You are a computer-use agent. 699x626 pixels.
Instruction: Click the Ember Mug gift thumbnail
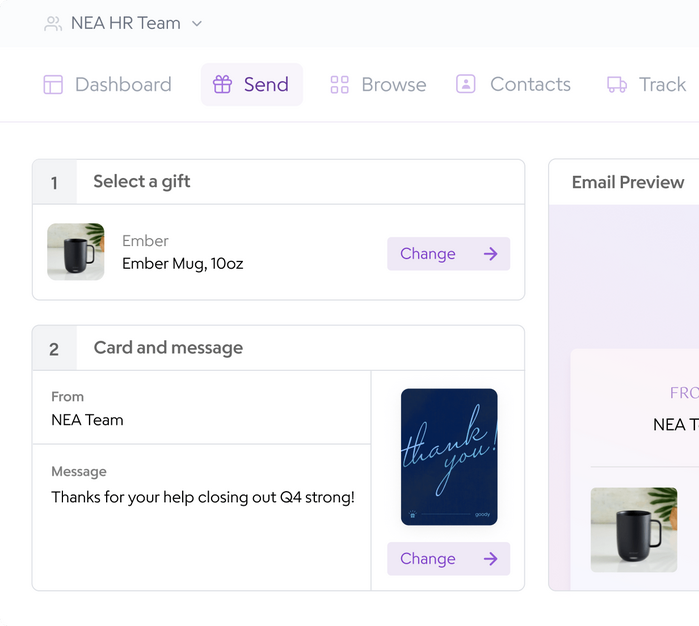click(x=76, y=252)
